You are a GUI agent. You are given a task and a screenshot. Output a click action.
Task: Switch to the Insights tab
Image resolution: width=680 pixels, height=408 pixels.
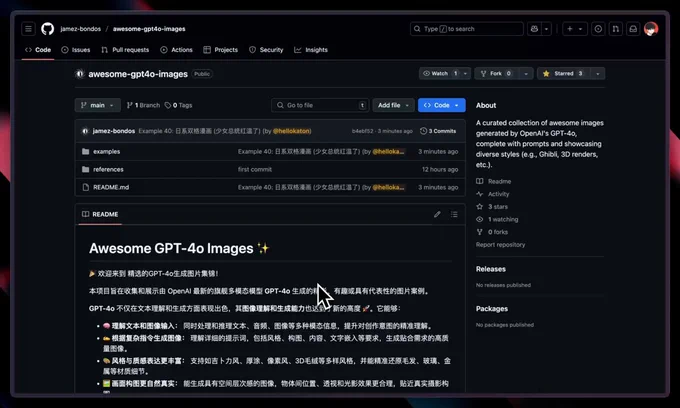(311, 50)
